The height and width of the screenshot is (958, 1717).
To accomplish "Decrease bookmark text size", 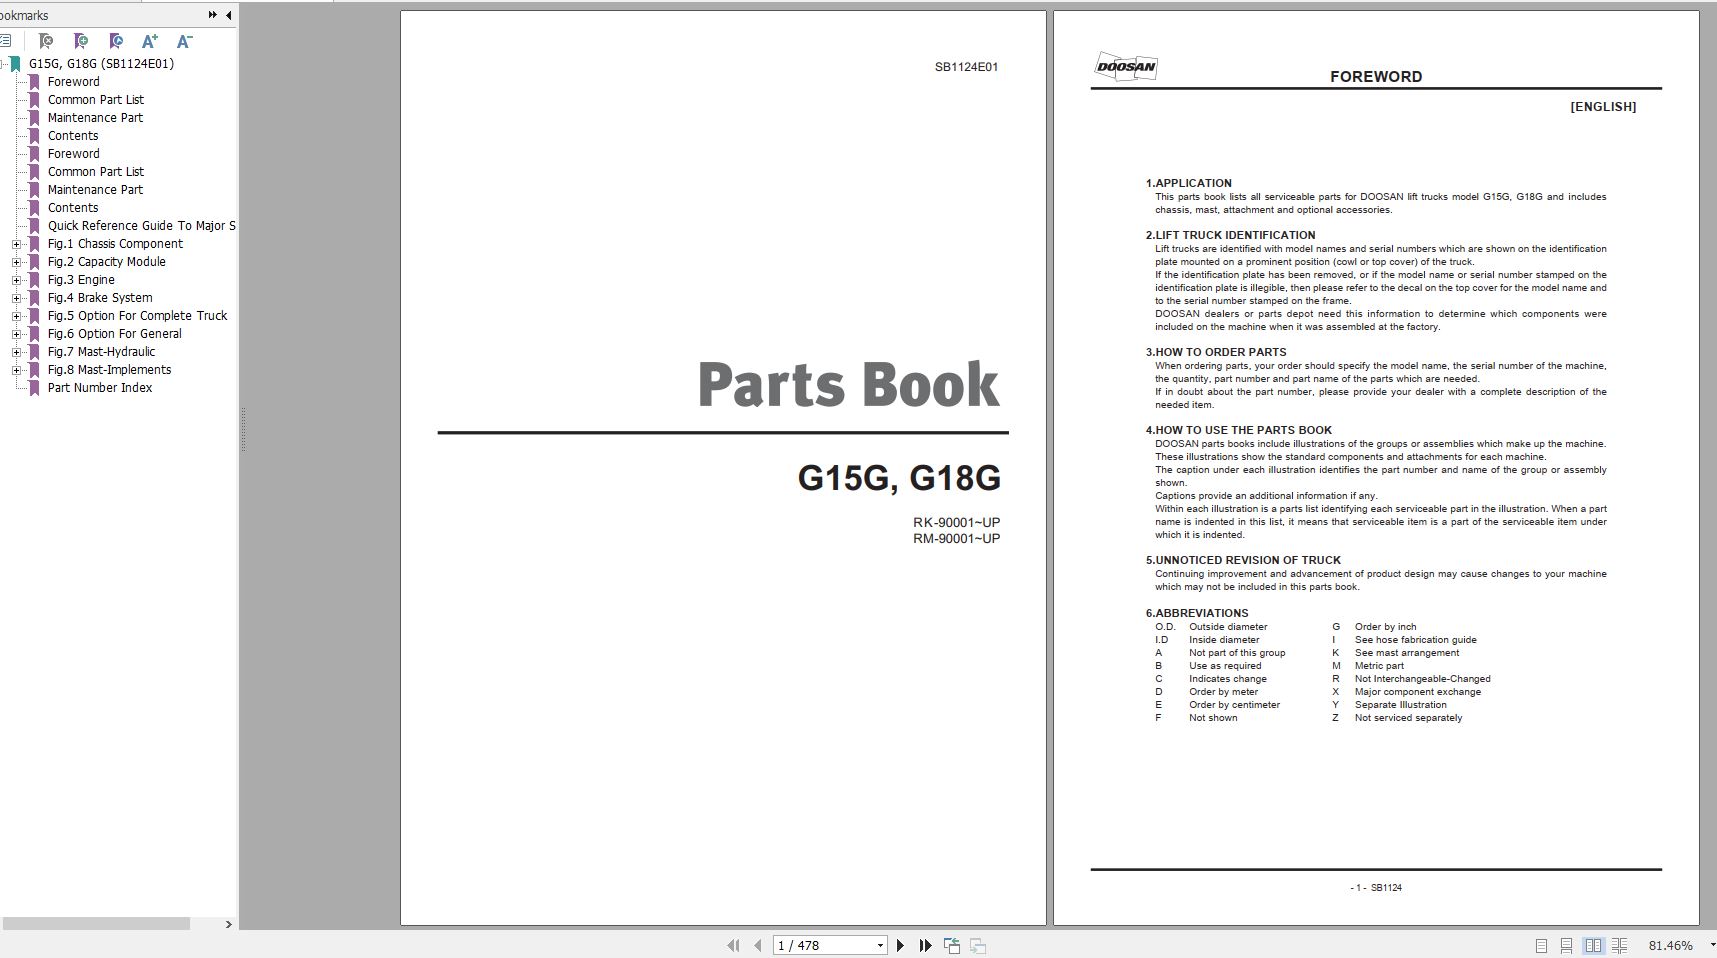I will tap(184, 41).
